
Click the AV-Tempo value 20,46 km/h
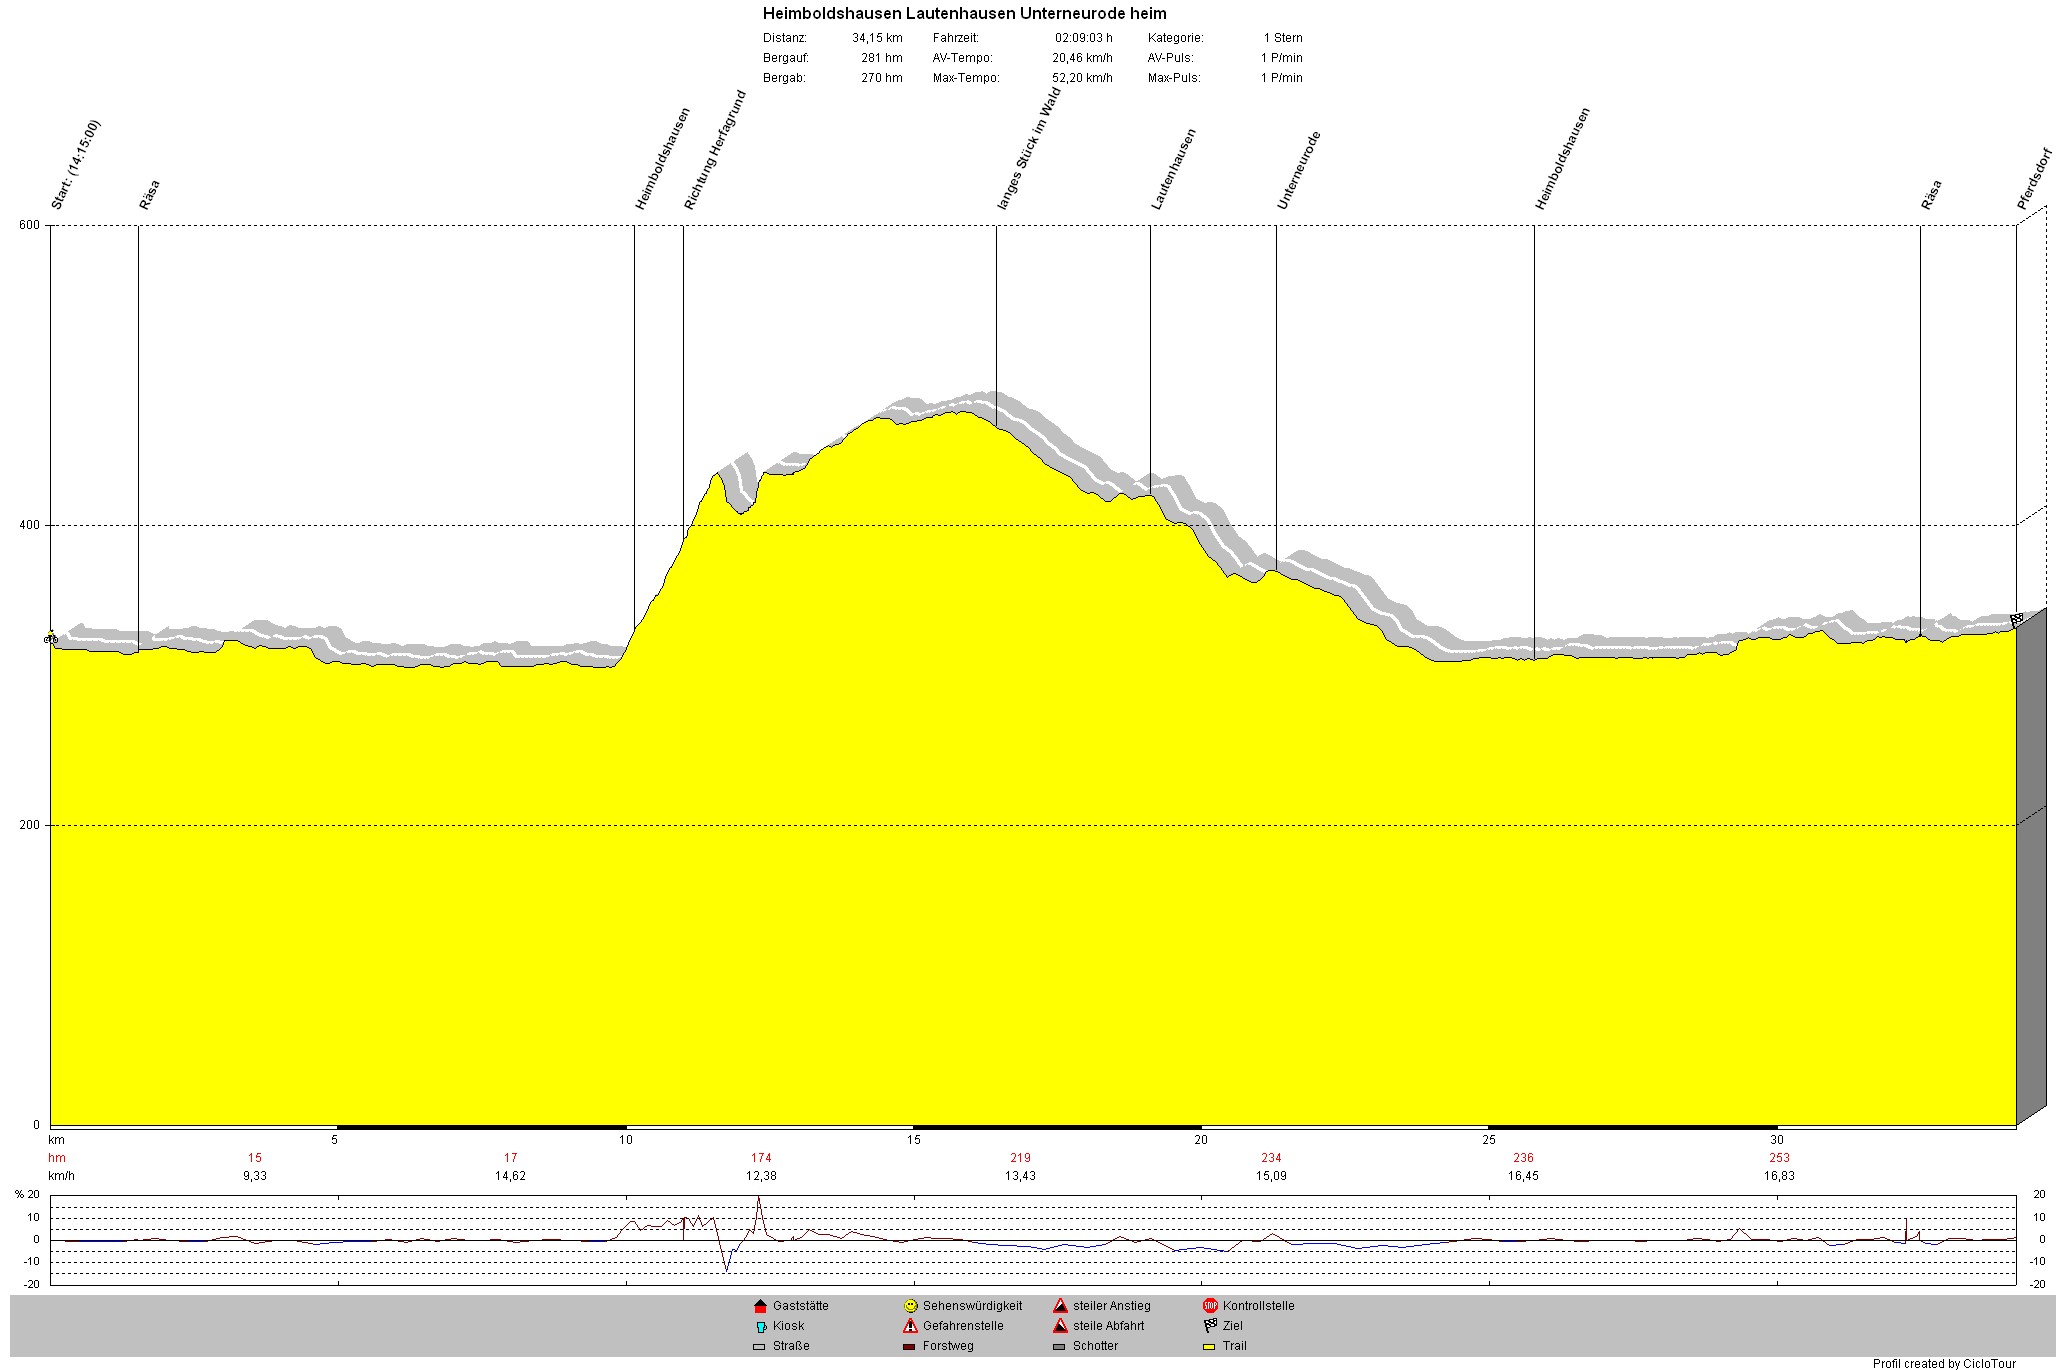(1082, 58)
